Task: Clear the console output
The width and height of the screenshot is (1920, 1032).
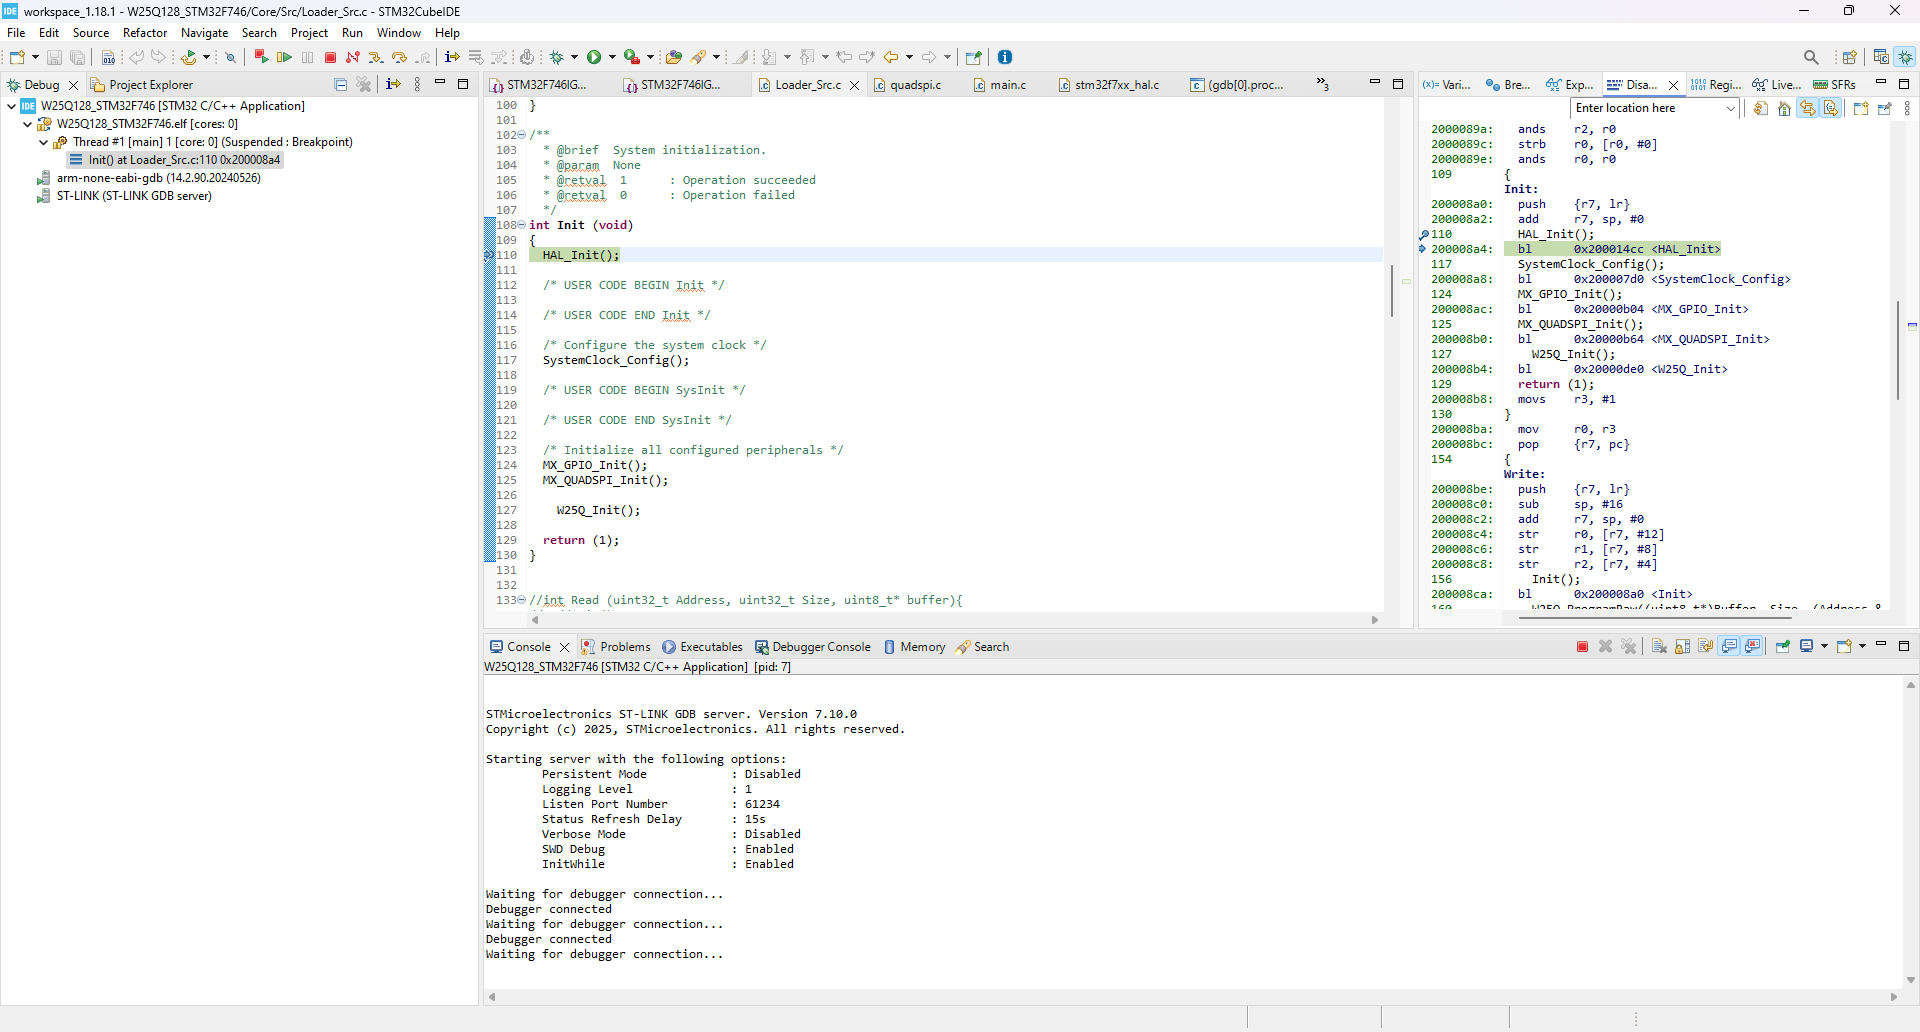Action: click(1659, 647)
